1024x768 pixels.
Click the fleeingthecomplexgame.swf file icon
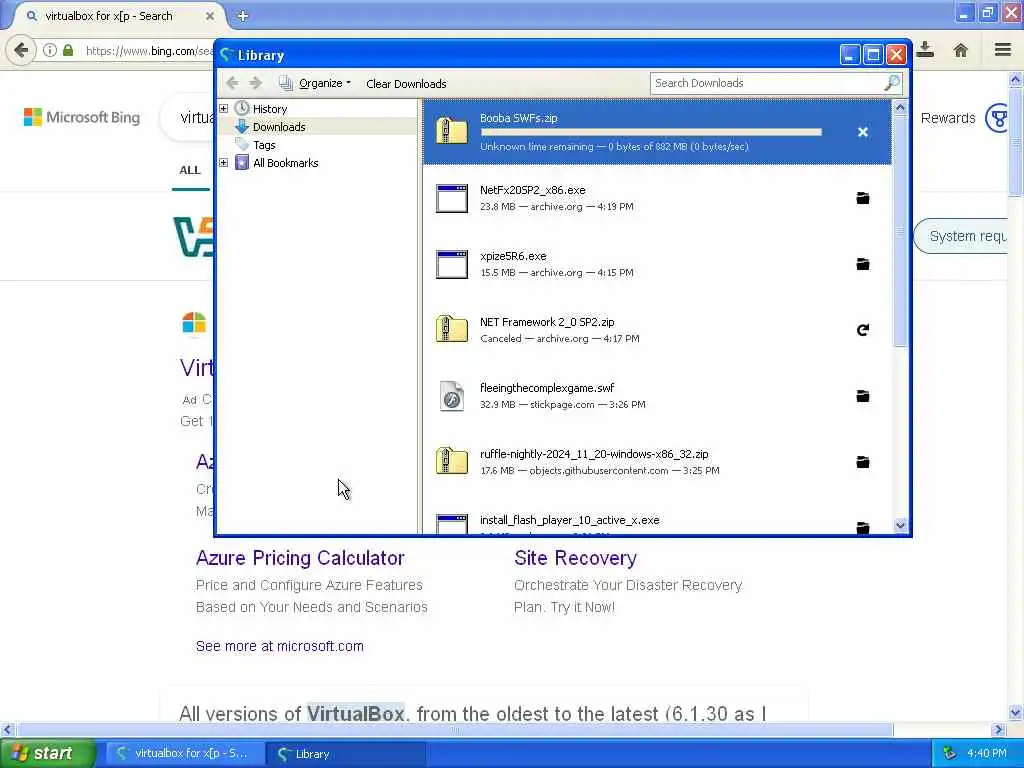(x=451, y=396)
